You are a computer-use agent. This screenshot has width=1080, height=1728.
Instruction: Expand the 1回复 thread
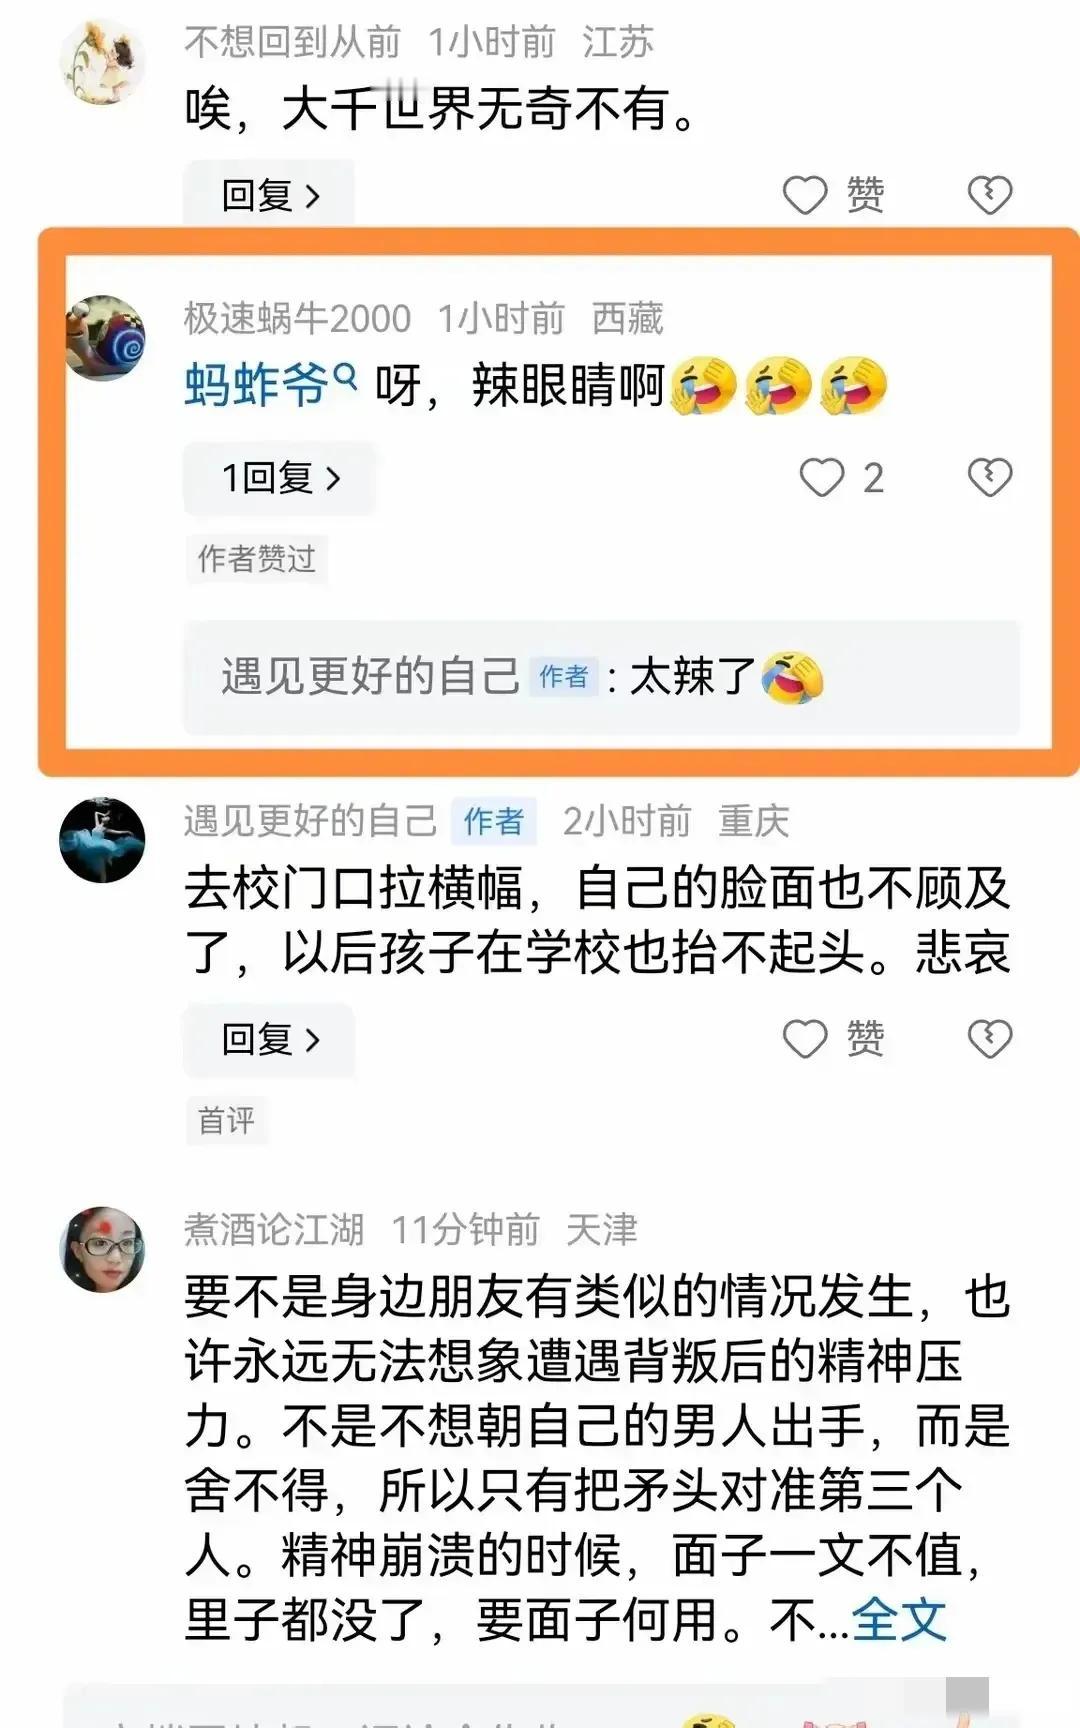tap(280, 478)
